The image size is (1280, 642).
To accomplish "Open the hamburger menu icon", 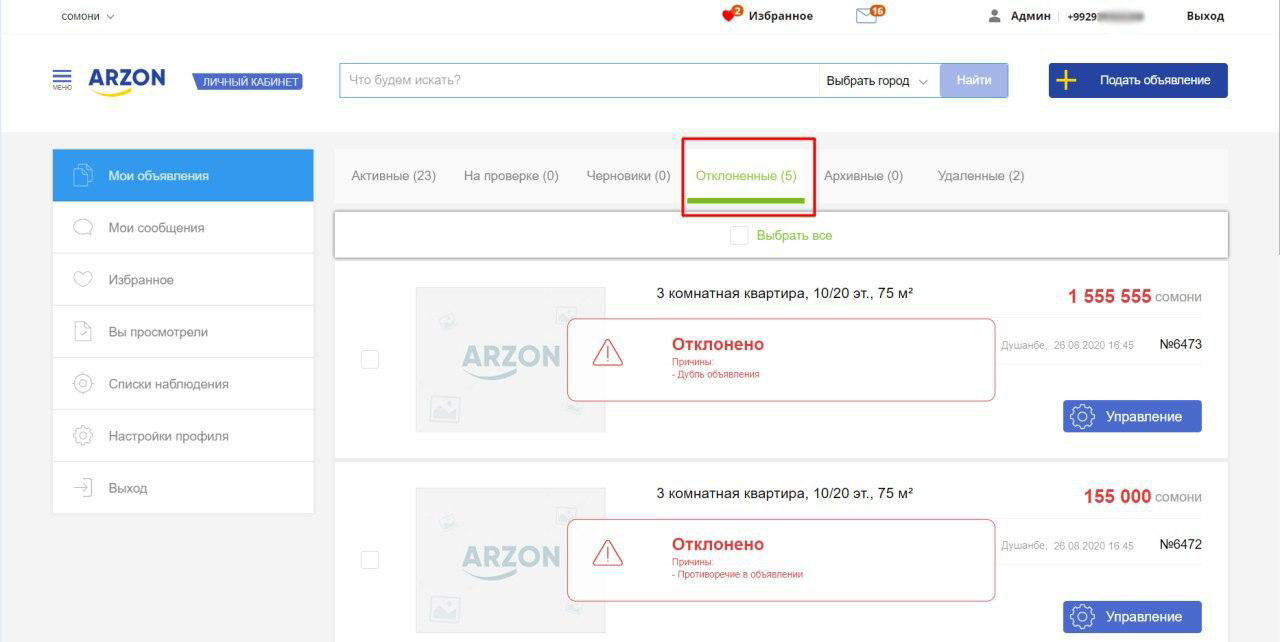I will pos(62,79).
